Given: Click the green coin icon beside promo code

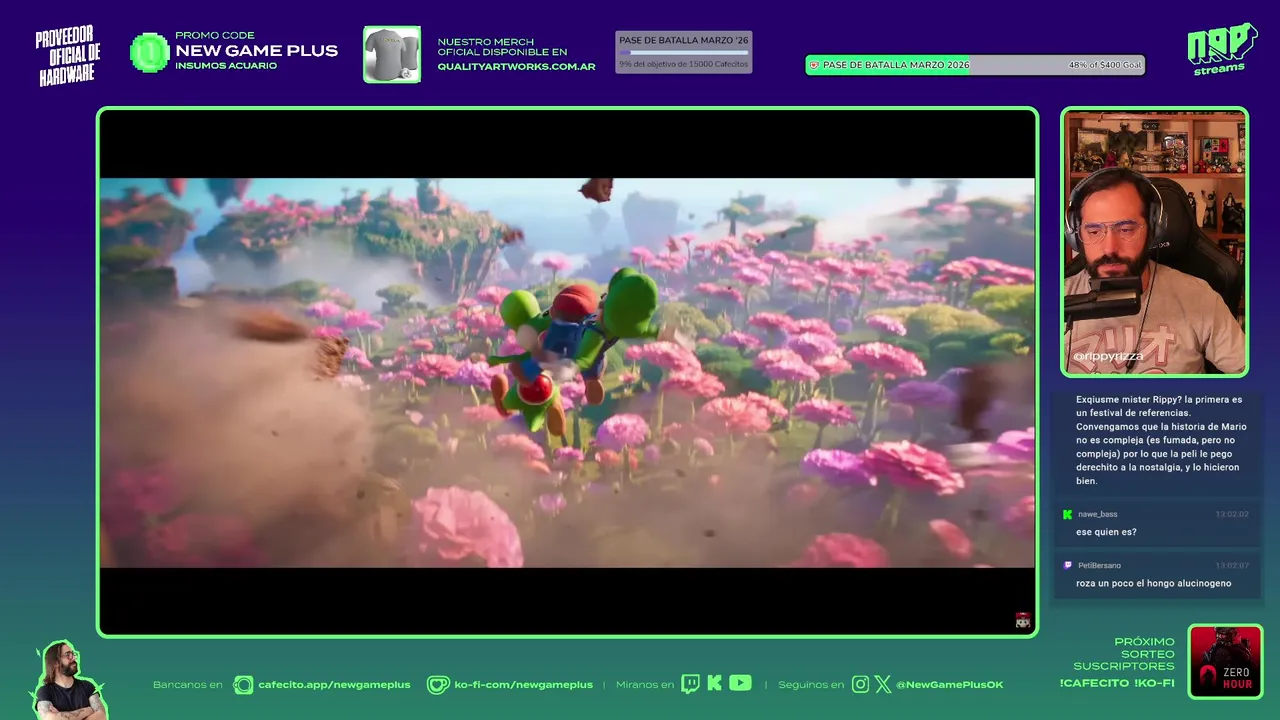Looking at the screenshot, I should click(x=150, y=53).
